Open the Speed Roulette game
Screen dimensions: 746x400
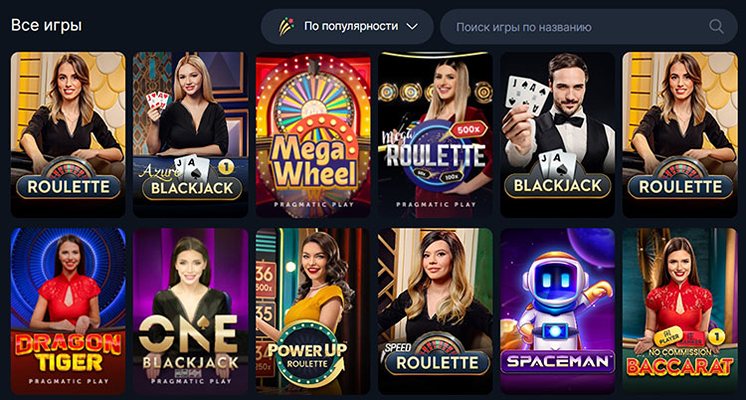click(x=435, y=311)
